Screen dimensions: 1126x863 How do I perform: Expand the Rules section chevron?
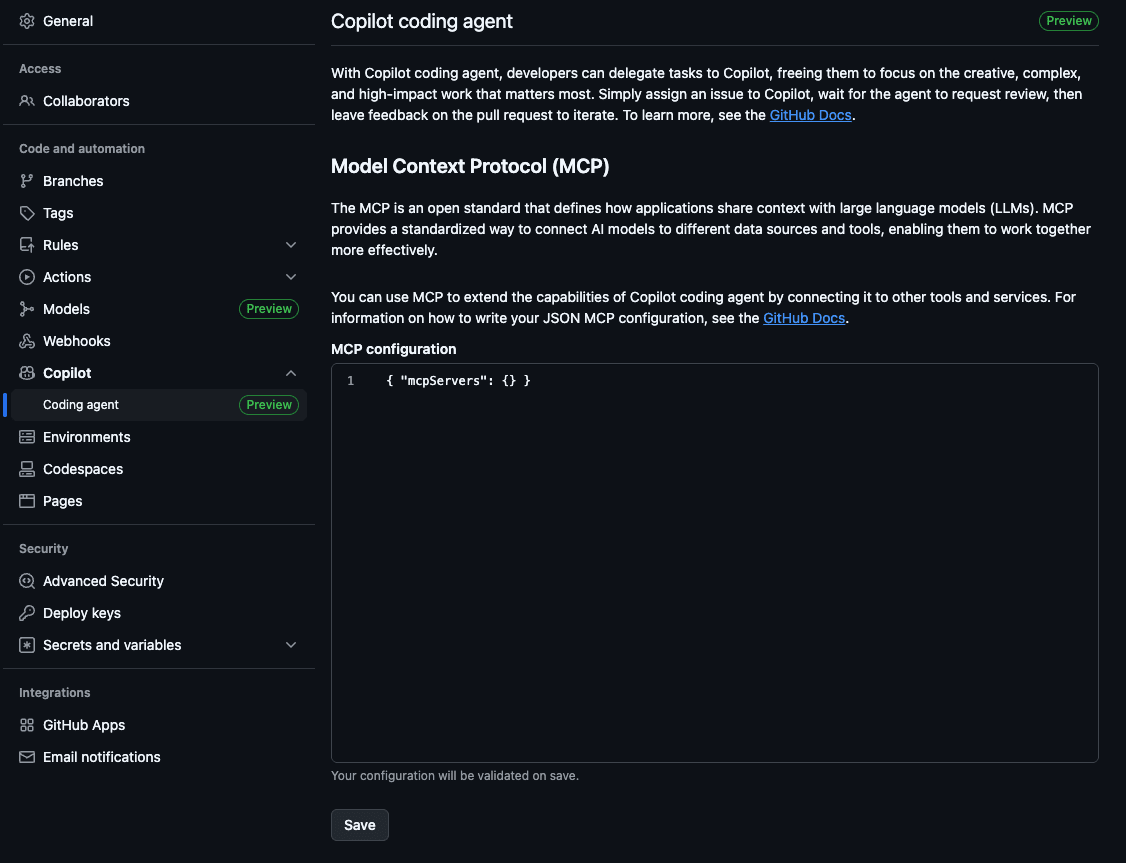coord(291,245)
